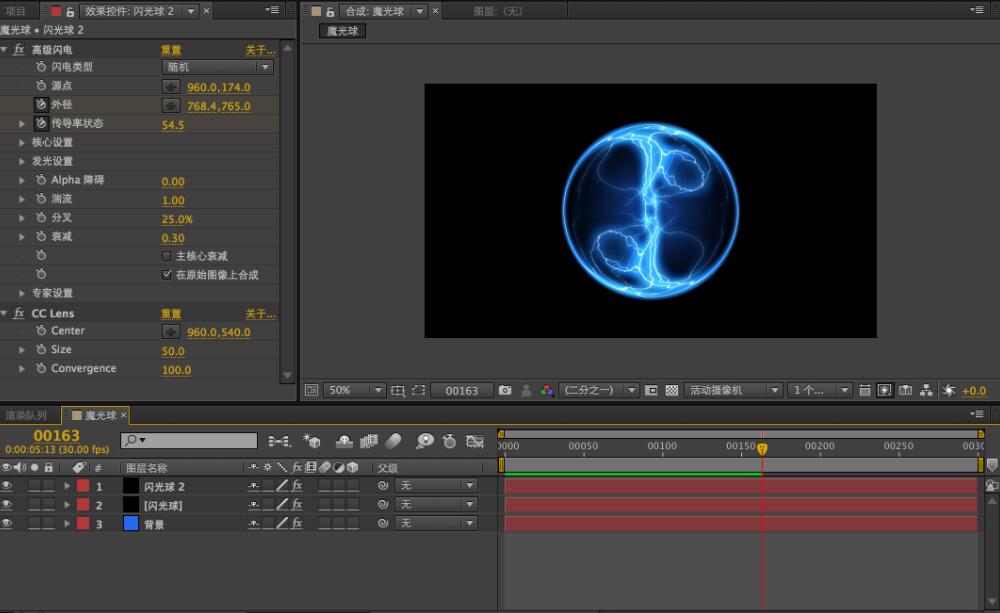Hide the [闪光球] layer with its eye
1000x613 pixels.
tap(7, 505)
